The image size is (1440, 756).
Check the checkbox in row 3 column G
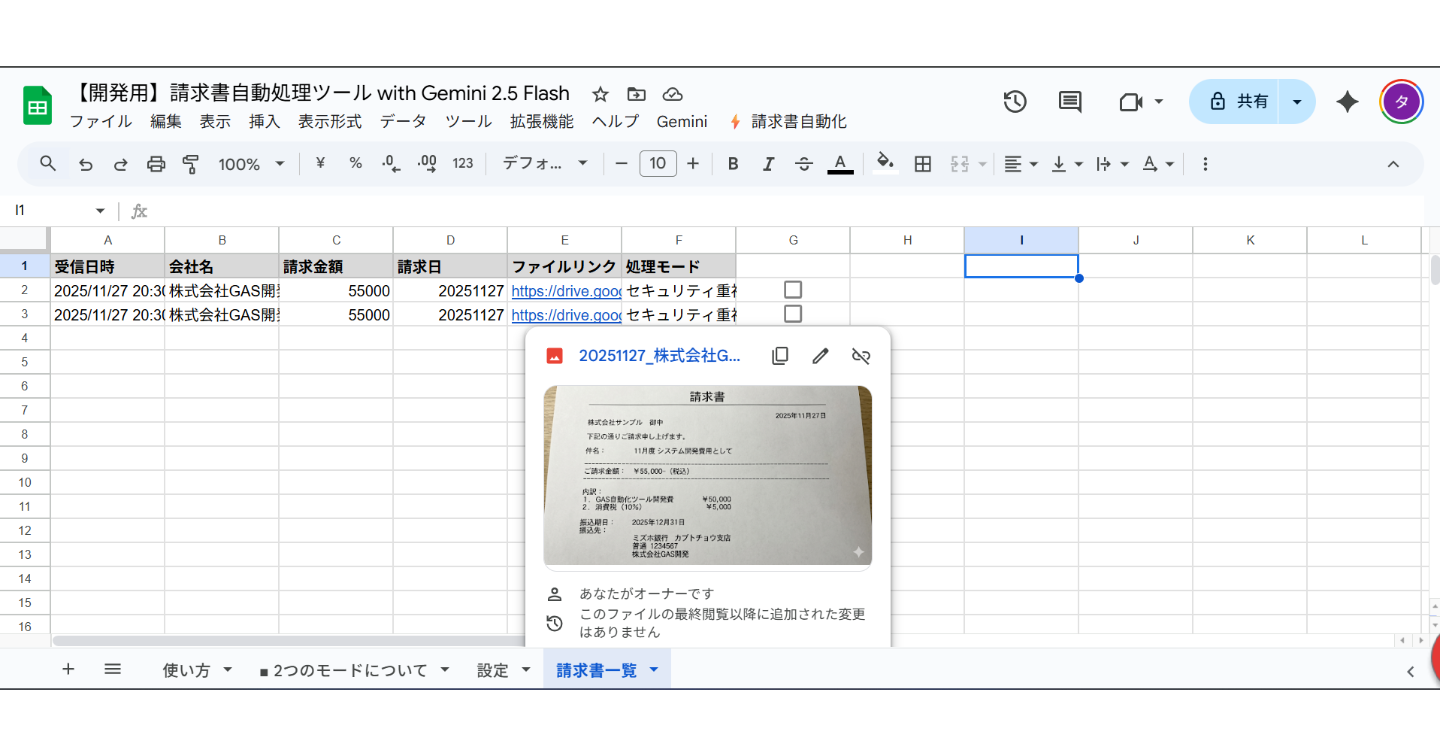click(x=793, y=313)
